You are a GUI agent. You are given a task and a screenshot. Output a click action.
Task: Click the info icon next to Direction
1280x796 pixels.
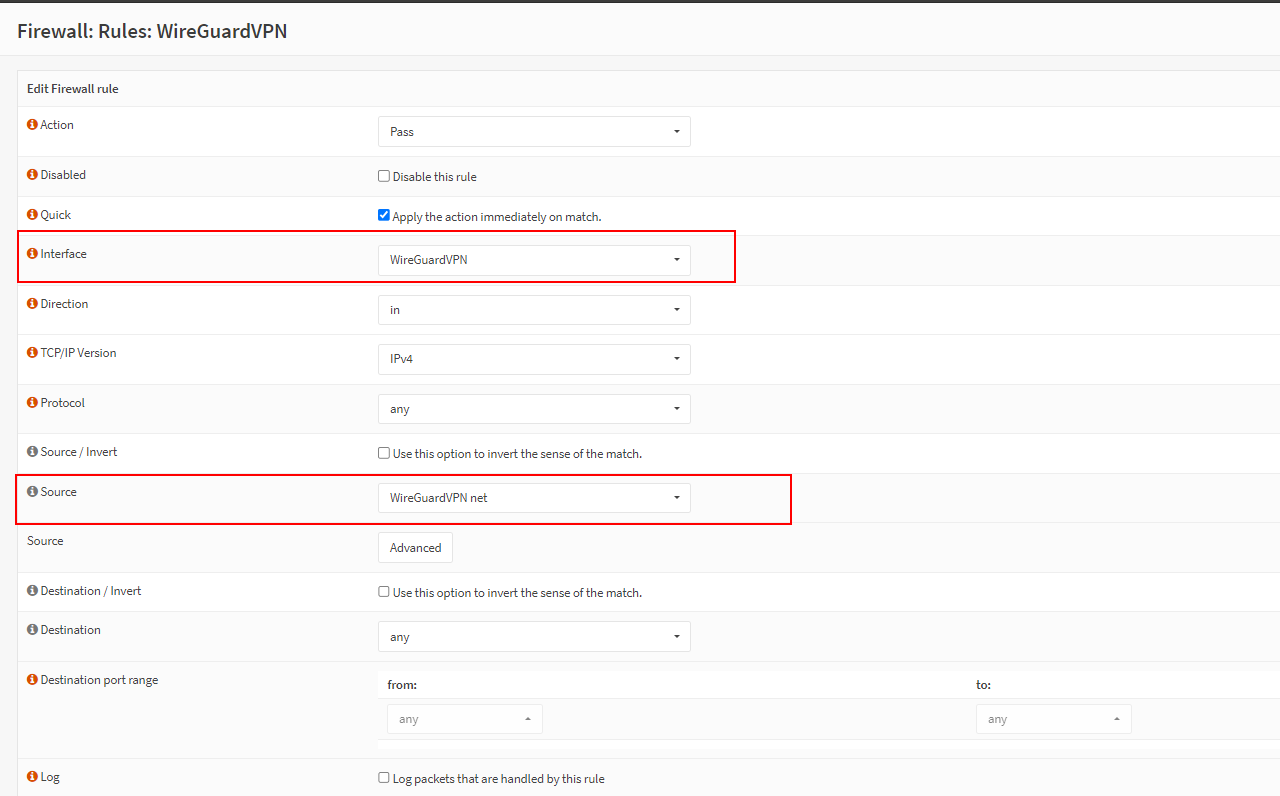coord(32,304)
